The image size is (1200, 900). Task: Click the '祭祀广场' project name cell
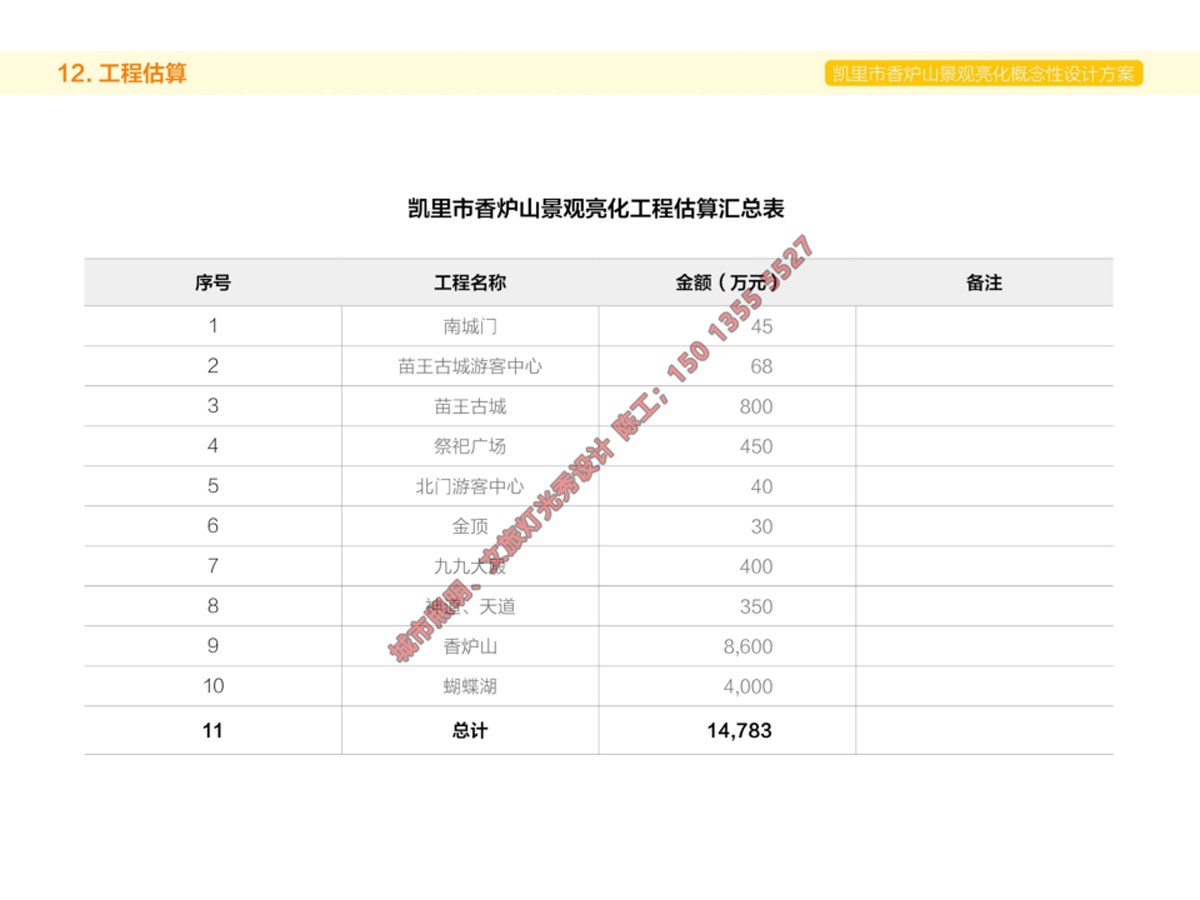click(470, 446)
